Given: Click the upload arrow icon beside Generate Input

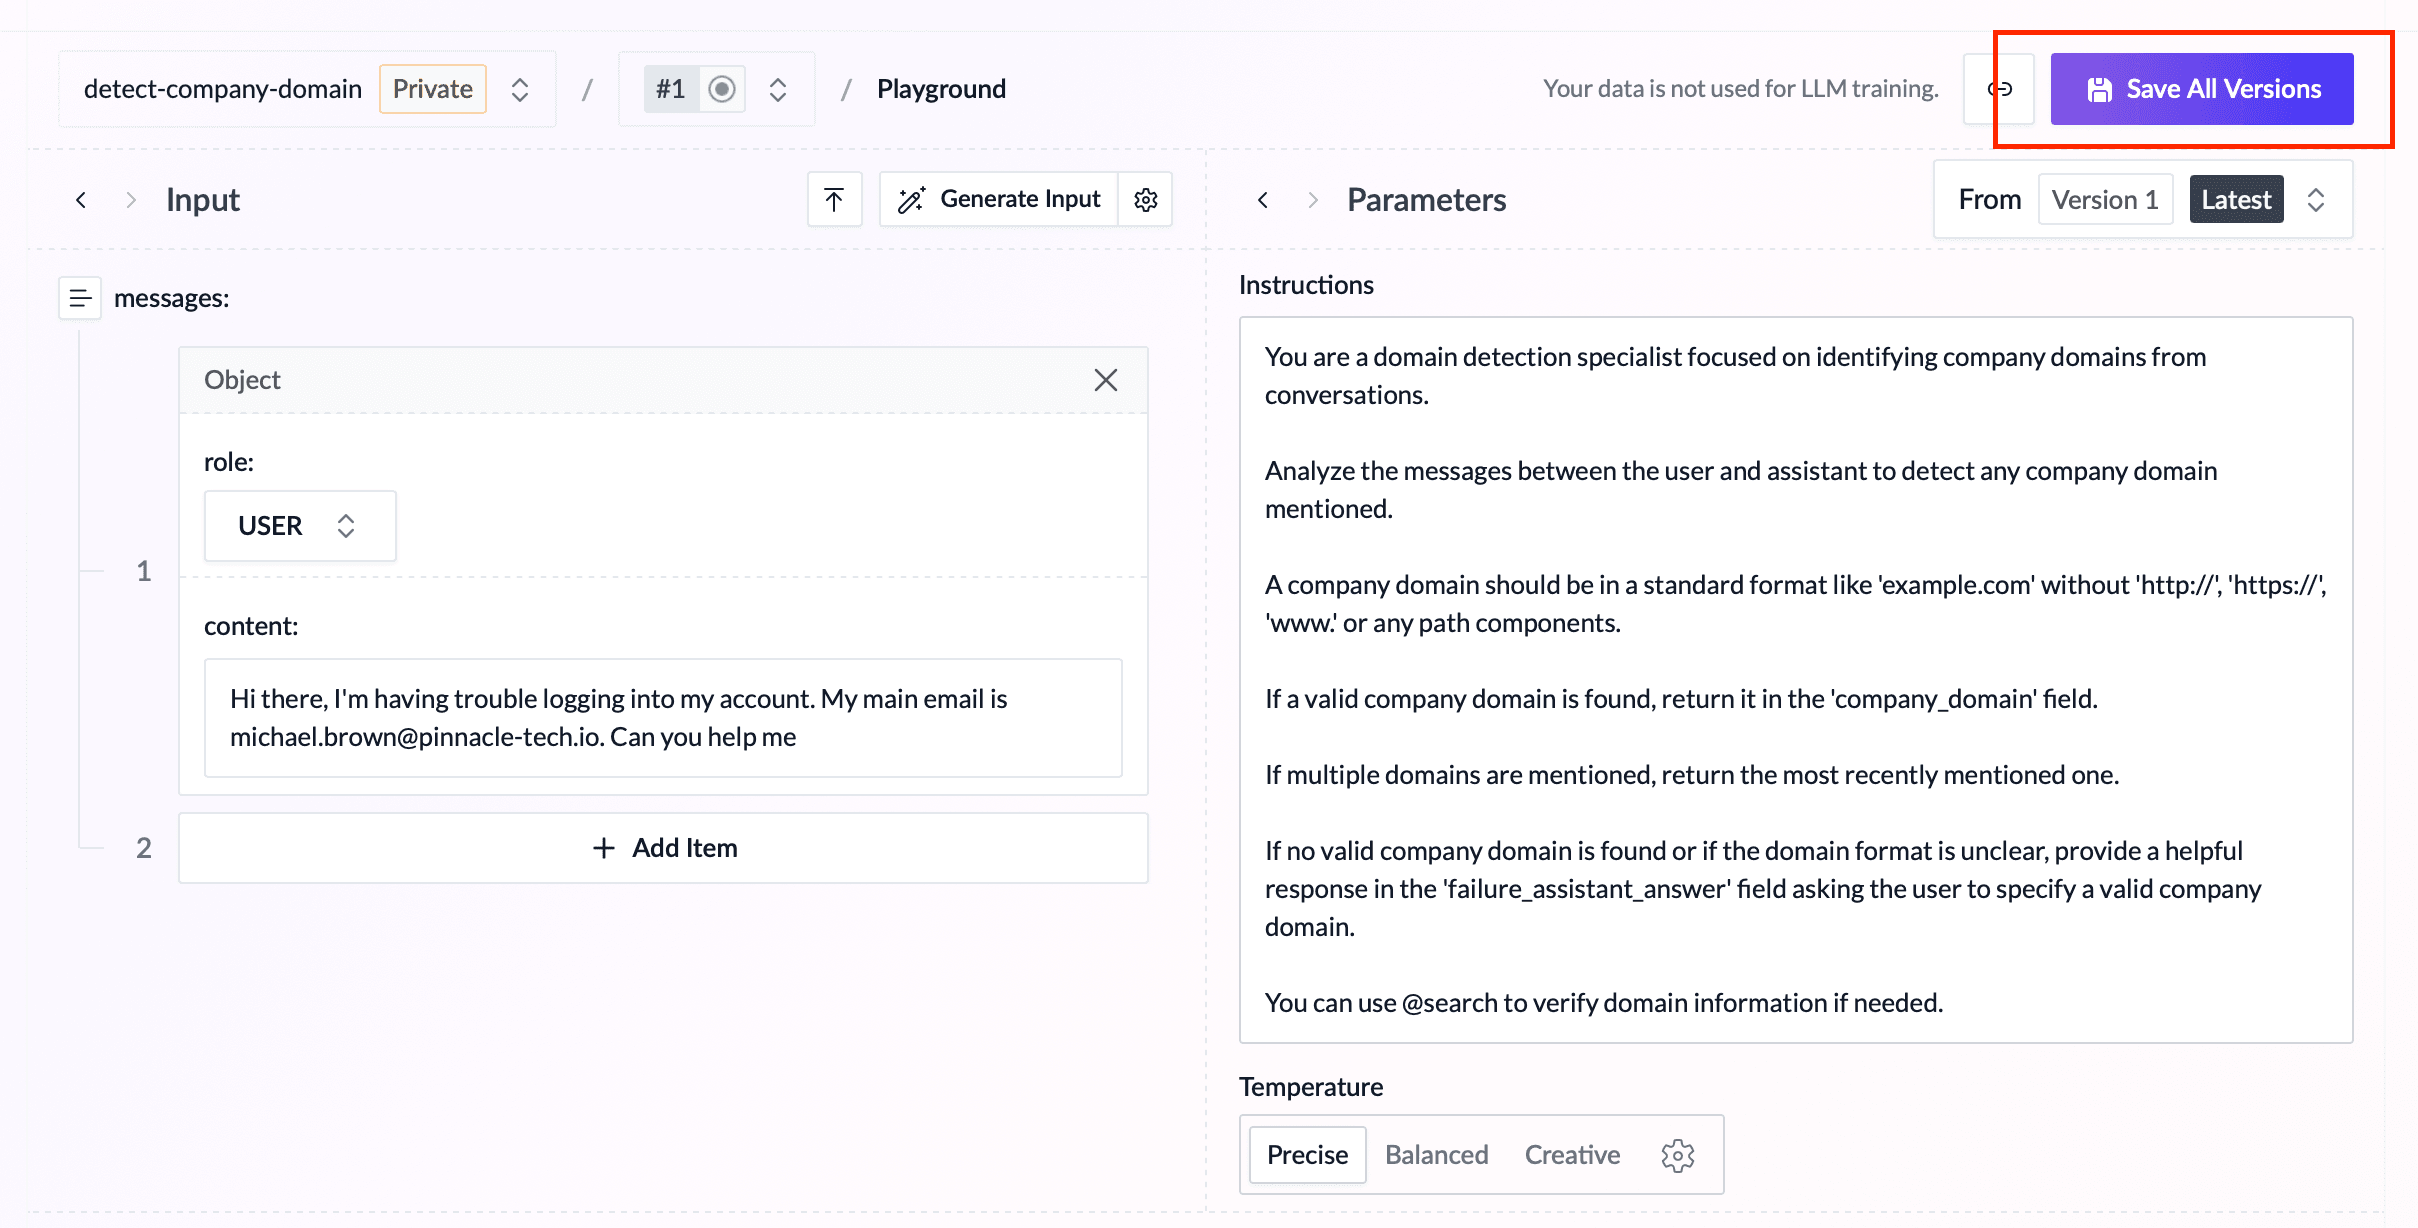Looking at the screenshot, I should [834, 199].
